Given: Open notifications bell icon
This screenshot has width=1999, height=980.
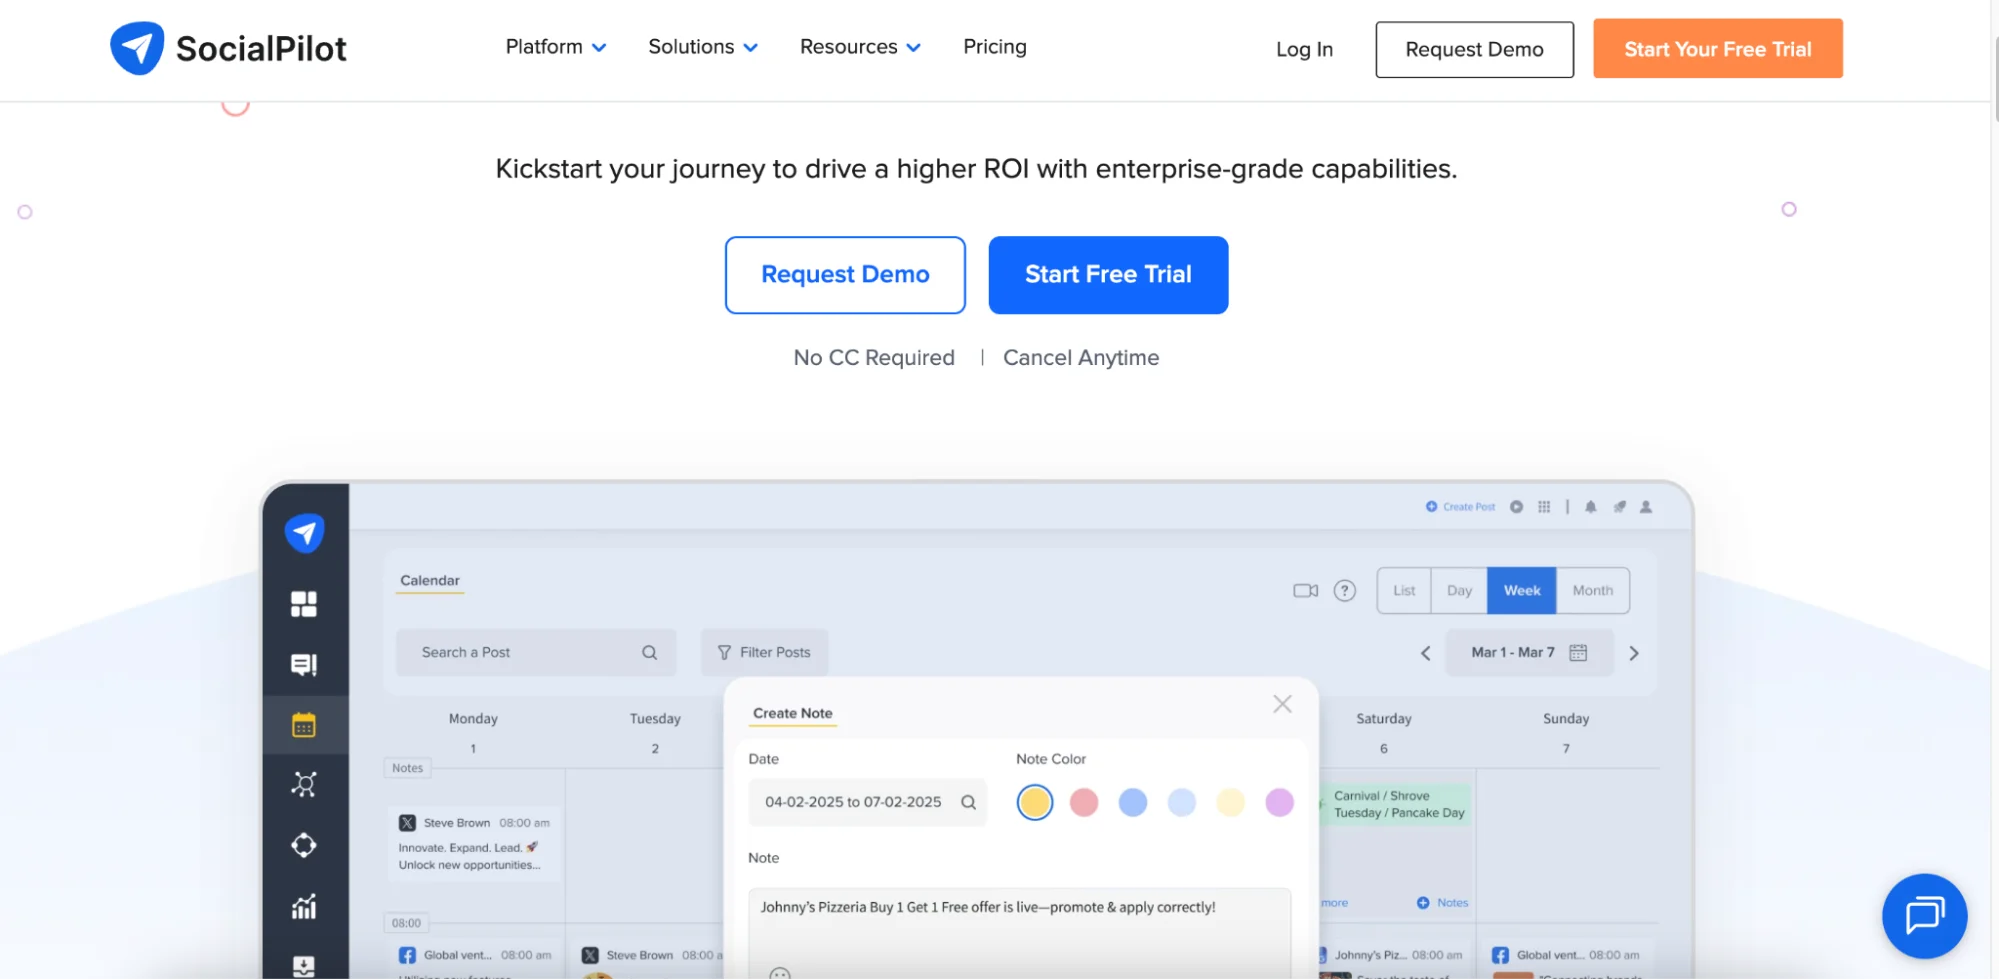Looking at the screenshot, I should (x=1591, y=507).
